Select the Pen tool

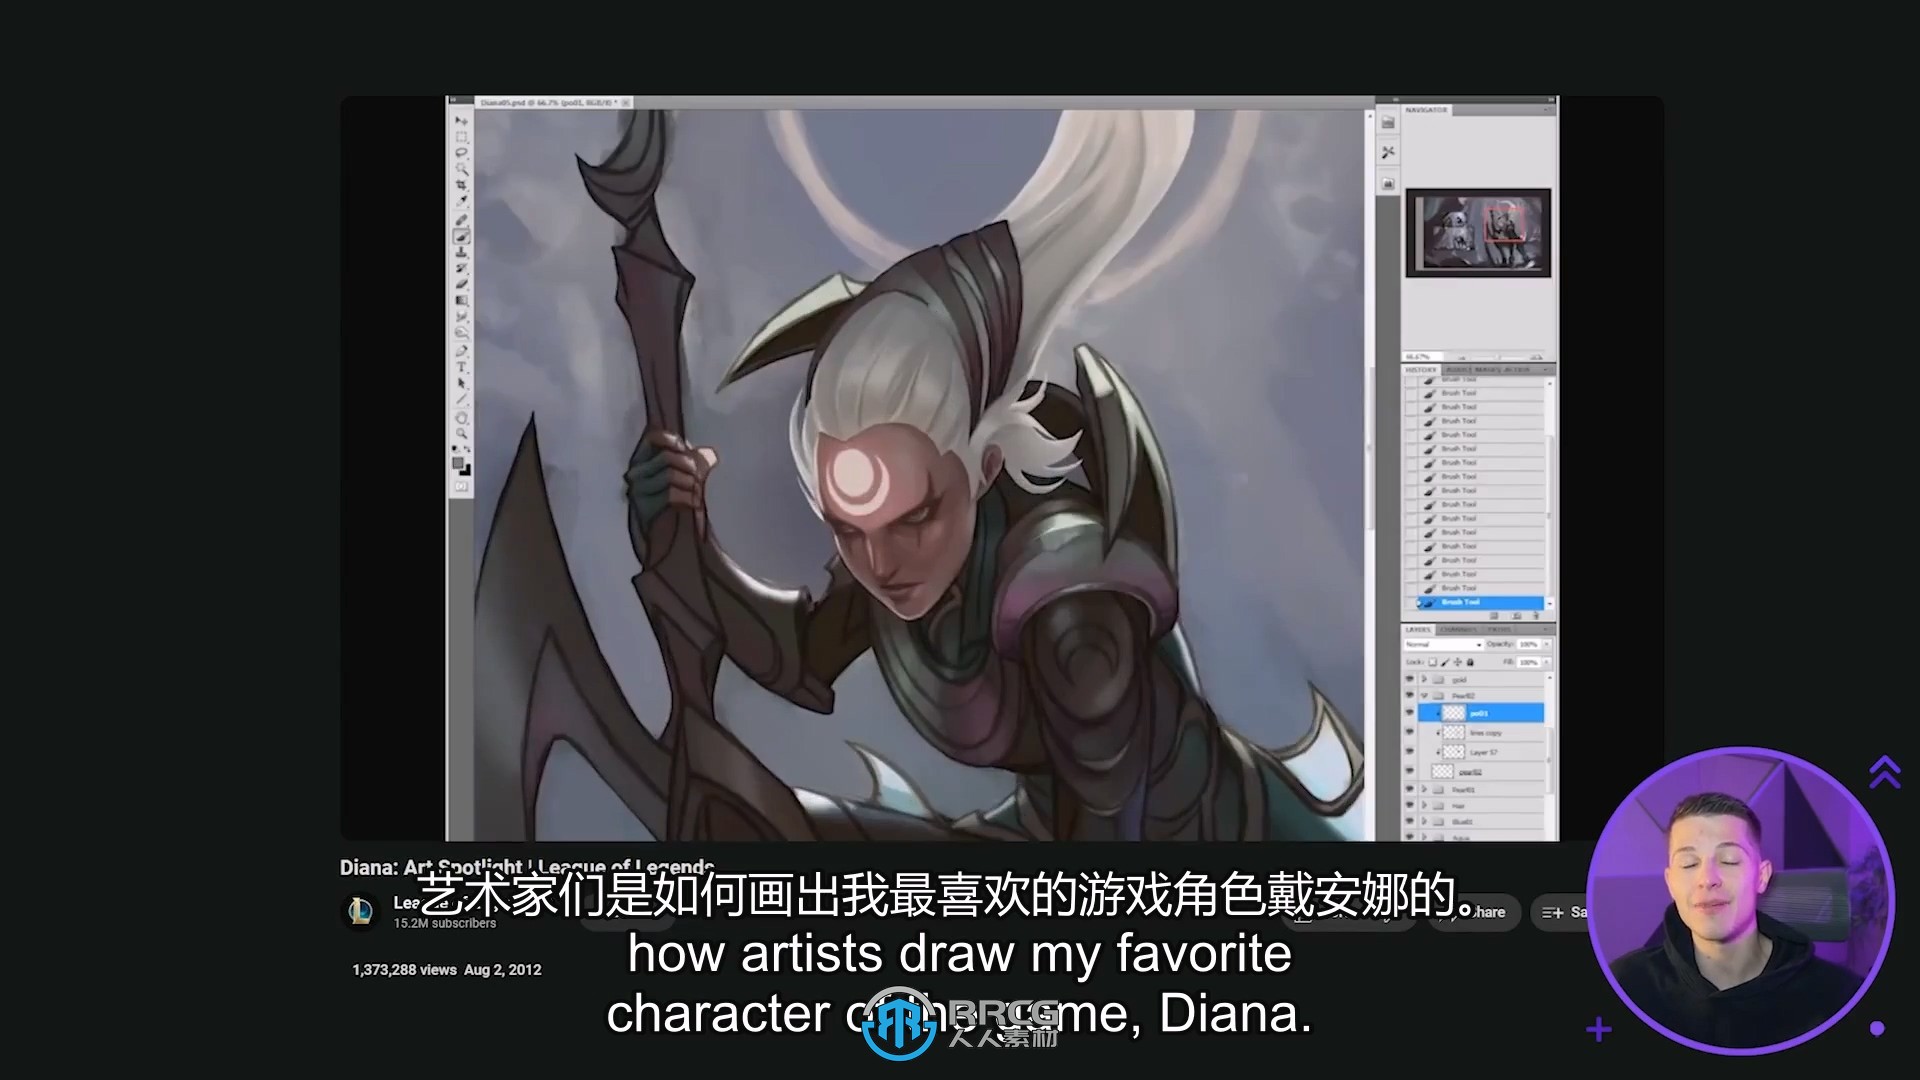(x=462, y=350)
